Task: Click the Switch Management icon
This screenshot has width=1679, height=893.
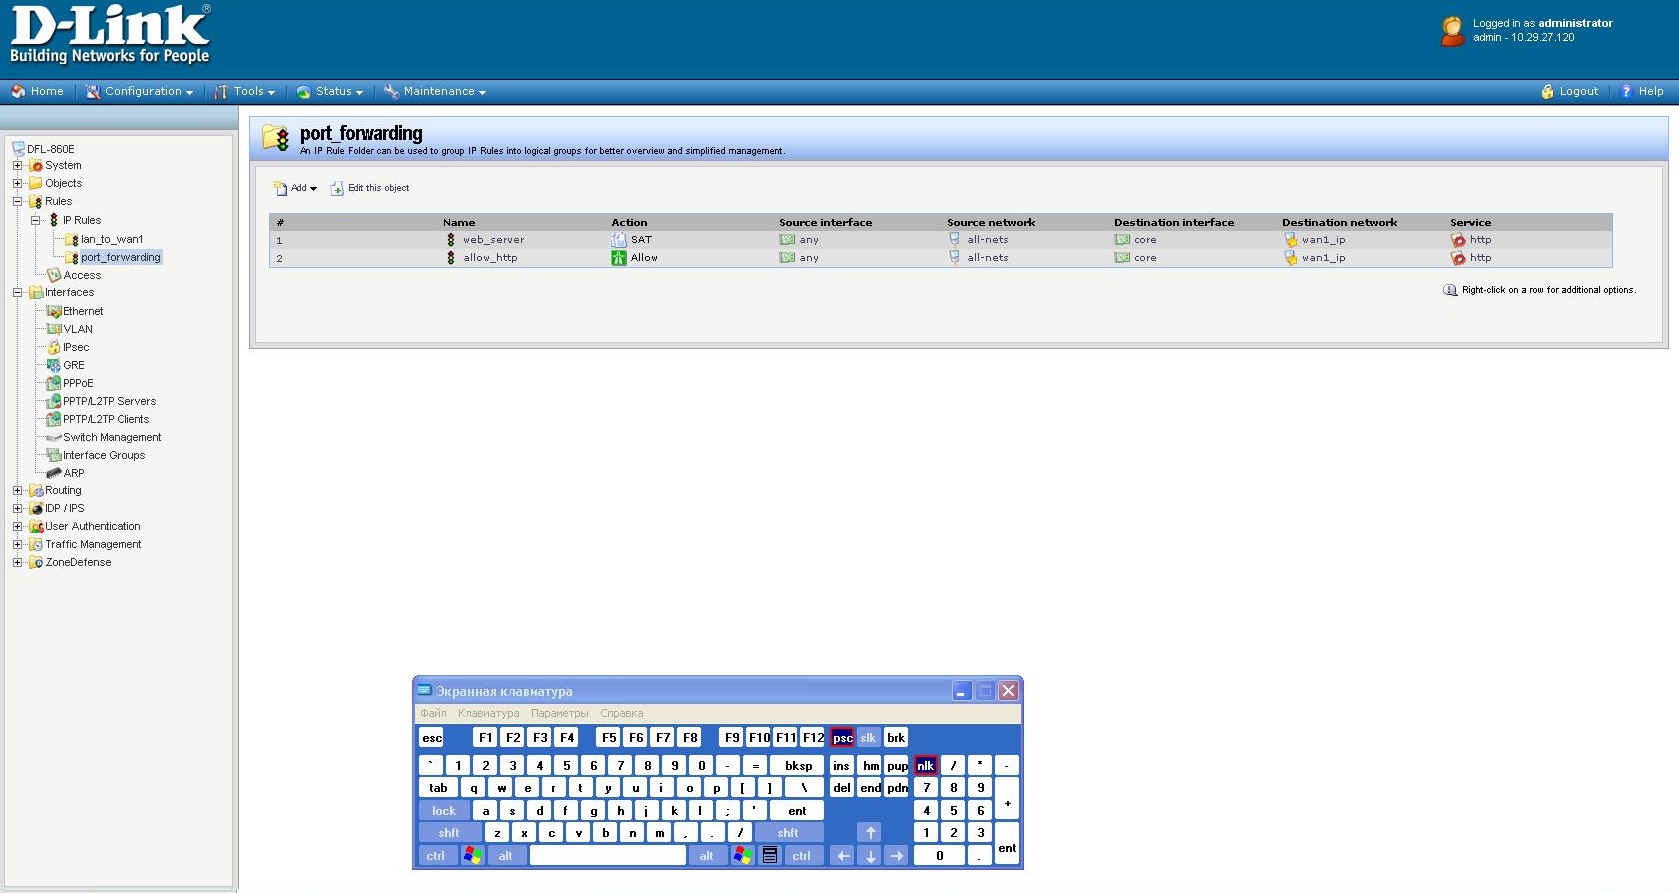Action: tap(54, 437)
